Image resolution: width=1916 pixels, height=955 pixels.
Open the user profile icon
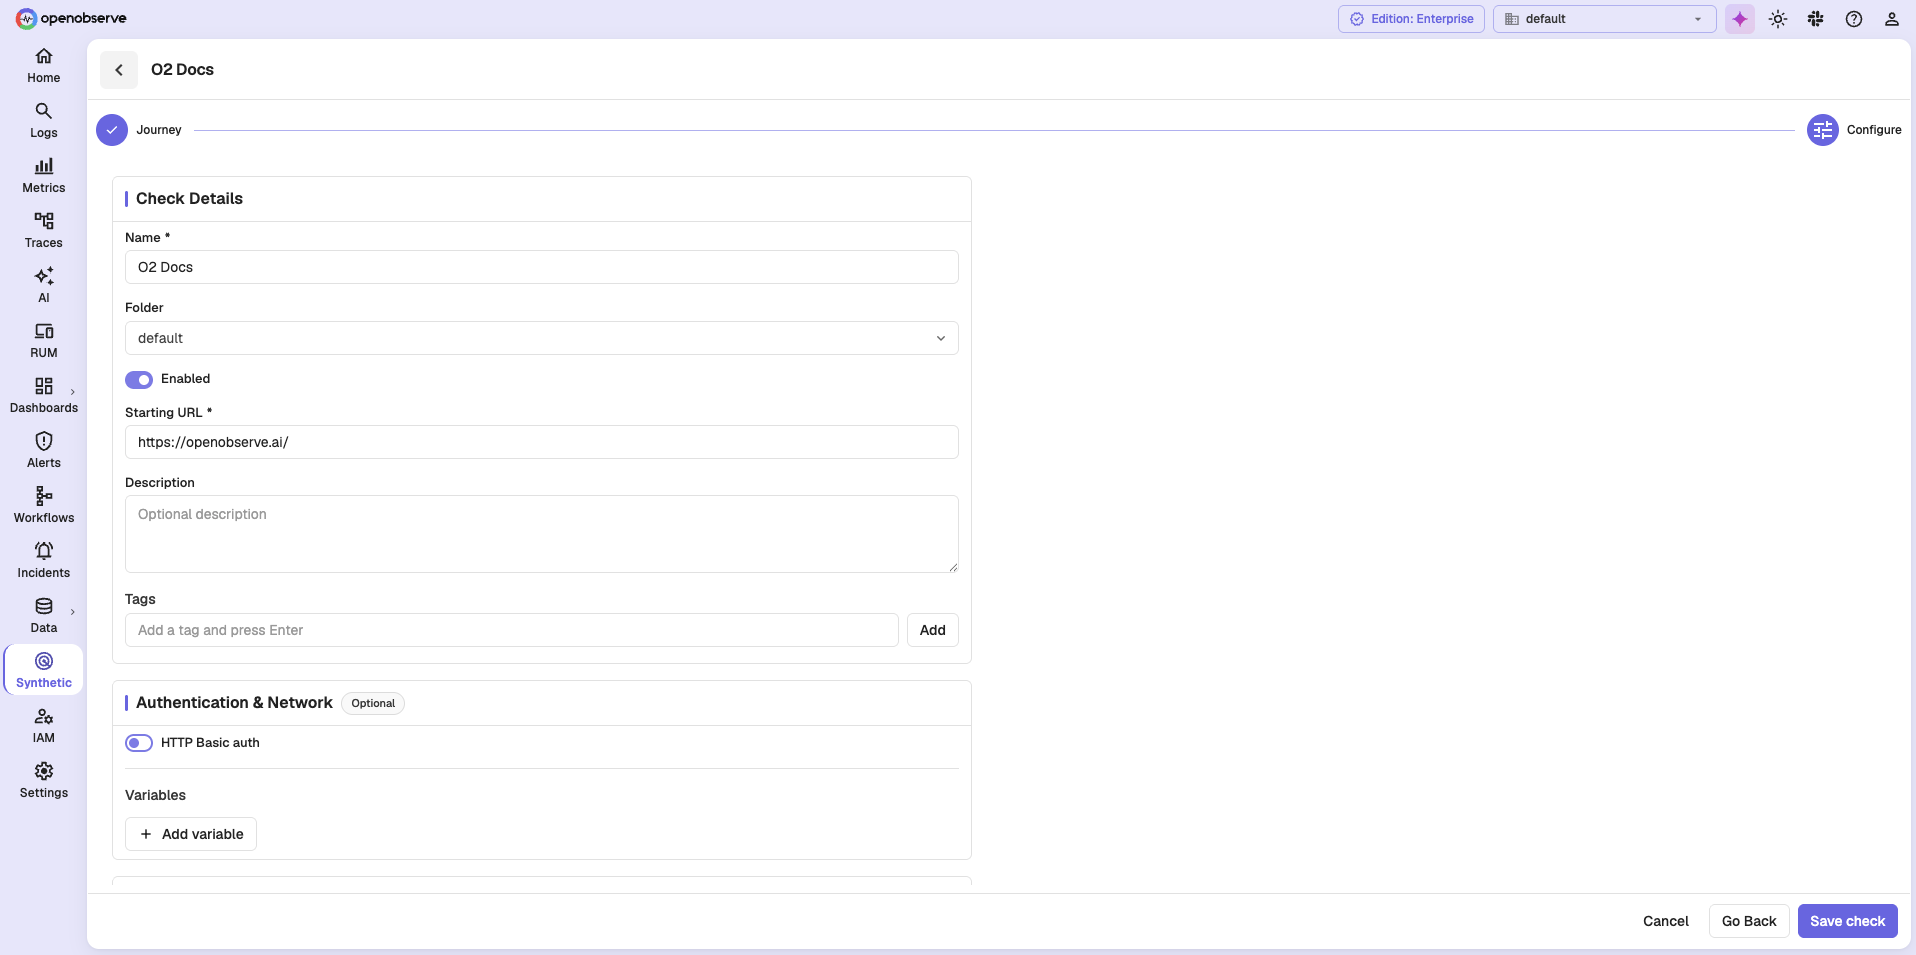1892,19
